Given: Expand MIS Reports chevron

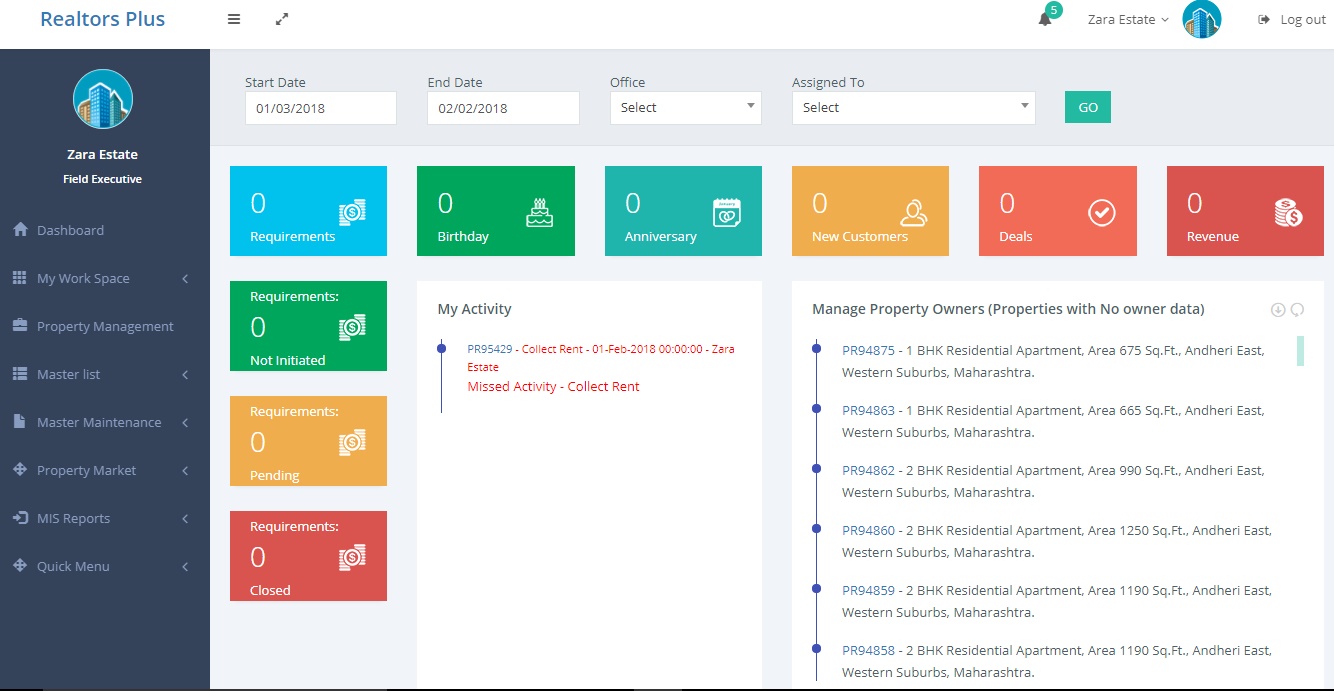Looking at the screenshot, I should tap(185, 519).
